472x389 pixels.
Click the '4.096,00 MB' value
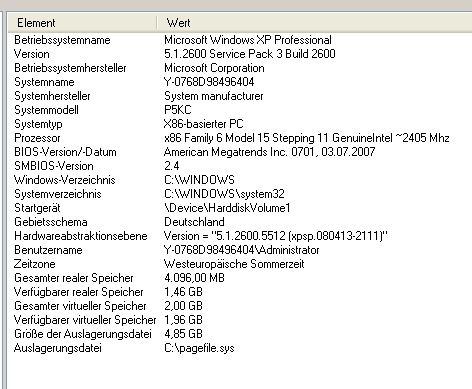[x=194, y=278]
